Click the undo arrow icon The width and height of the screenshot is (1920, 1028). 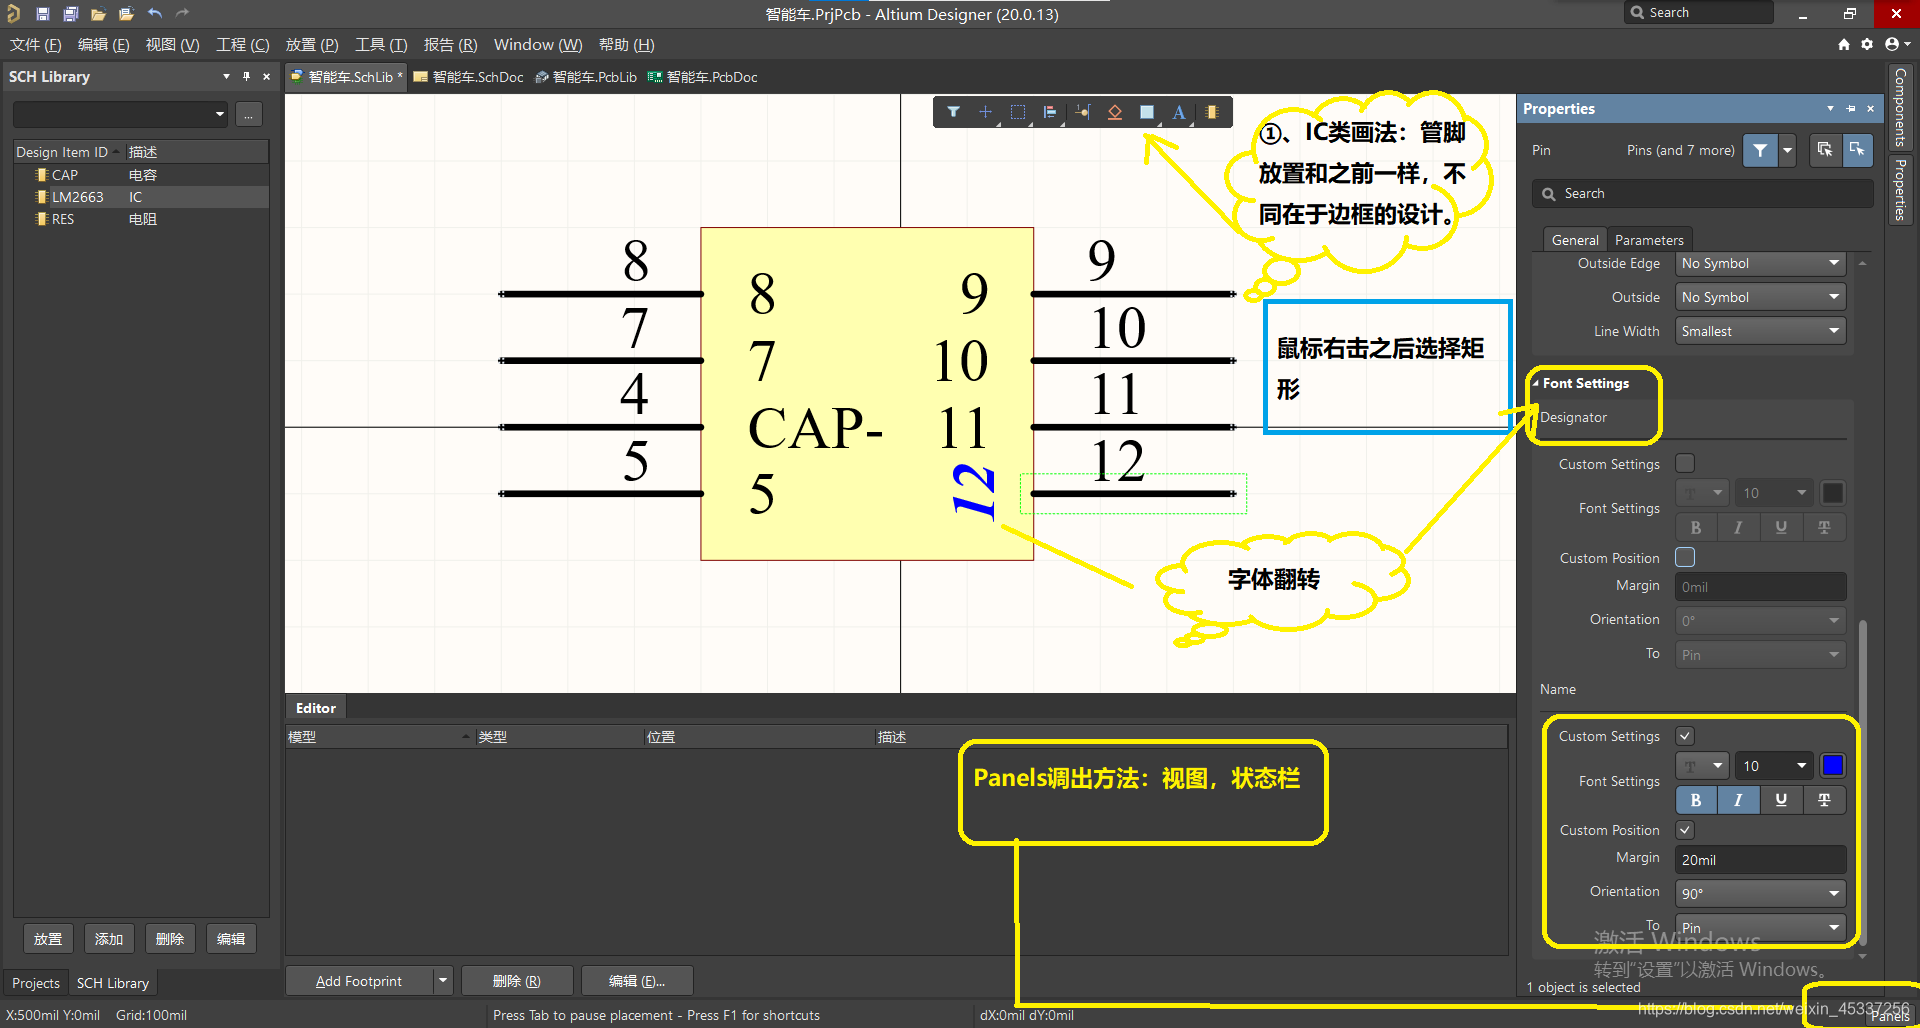(x=155, y=14)
